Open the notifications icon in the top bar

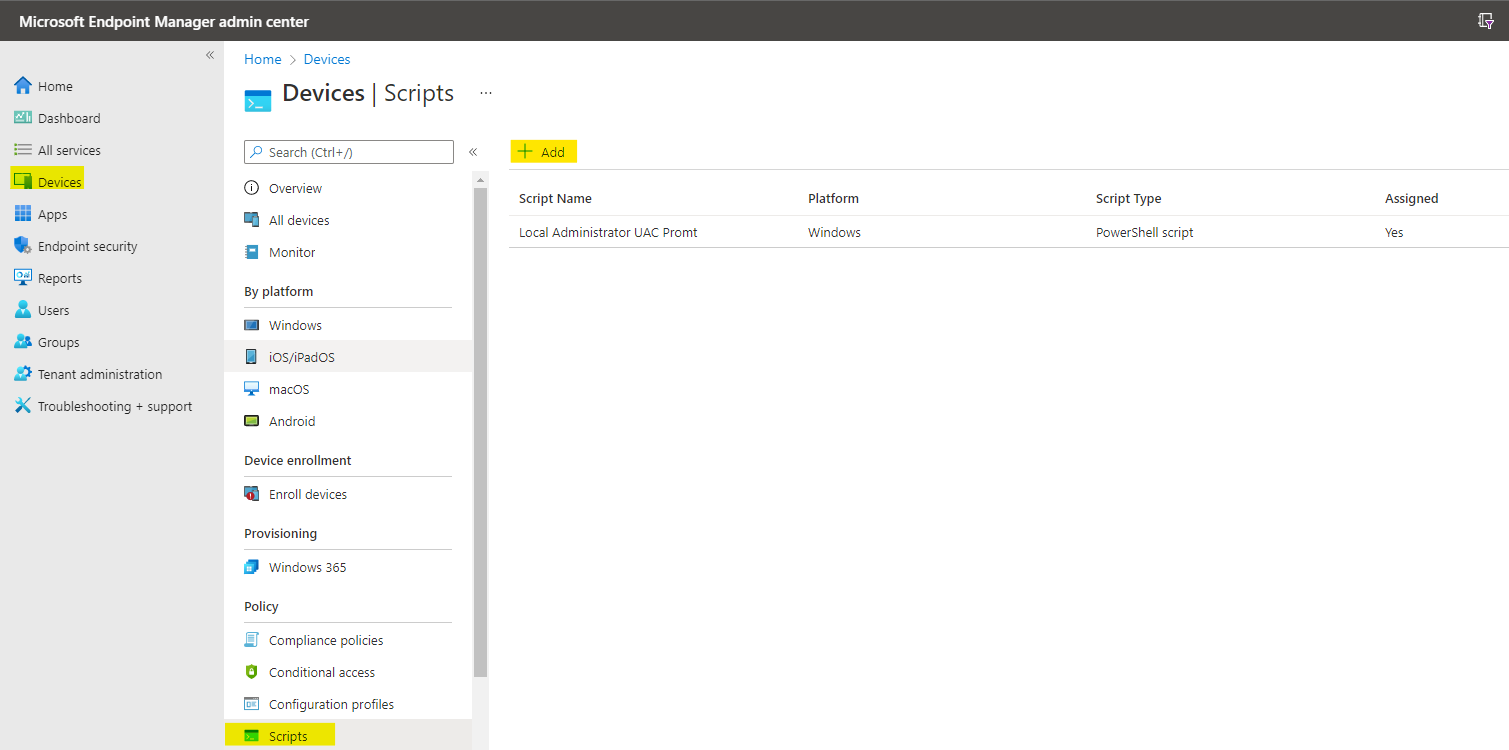coord(1484,20)
